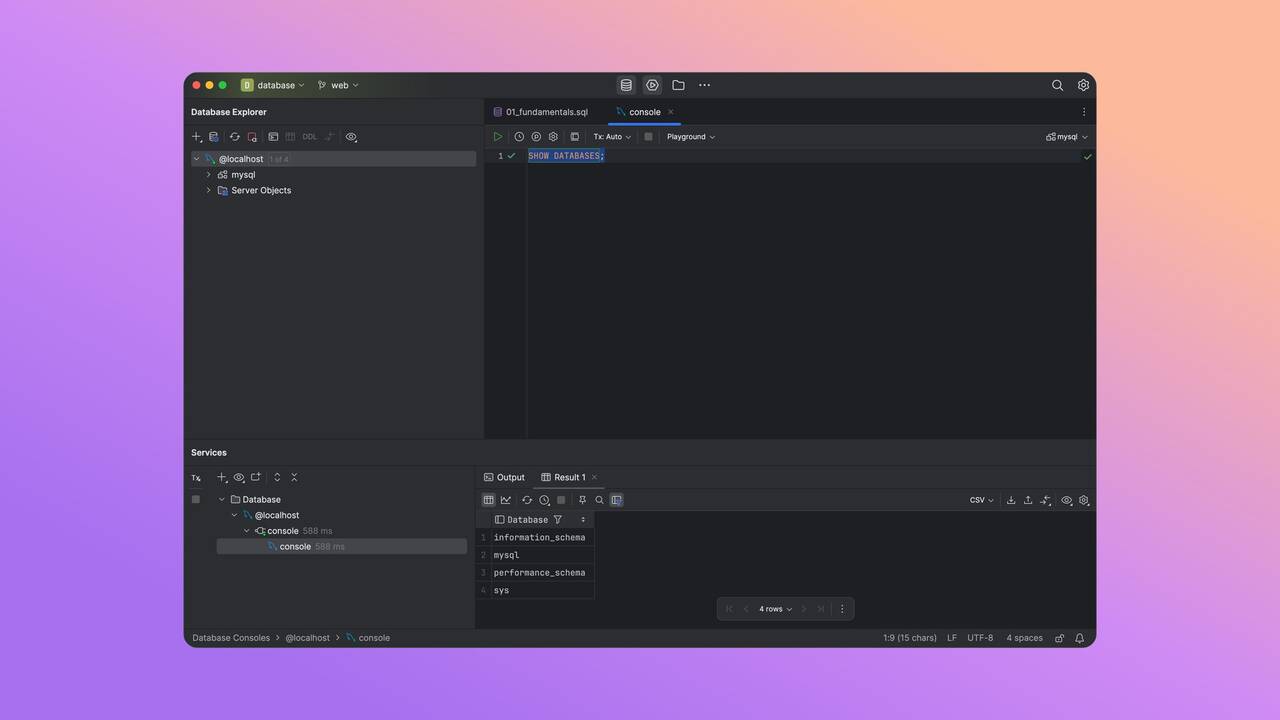The width and height of the screenshot is (1280, 720).
Task: Open the Tx: Auto transaction mode dropdown
Action: [x=612, y=137]
